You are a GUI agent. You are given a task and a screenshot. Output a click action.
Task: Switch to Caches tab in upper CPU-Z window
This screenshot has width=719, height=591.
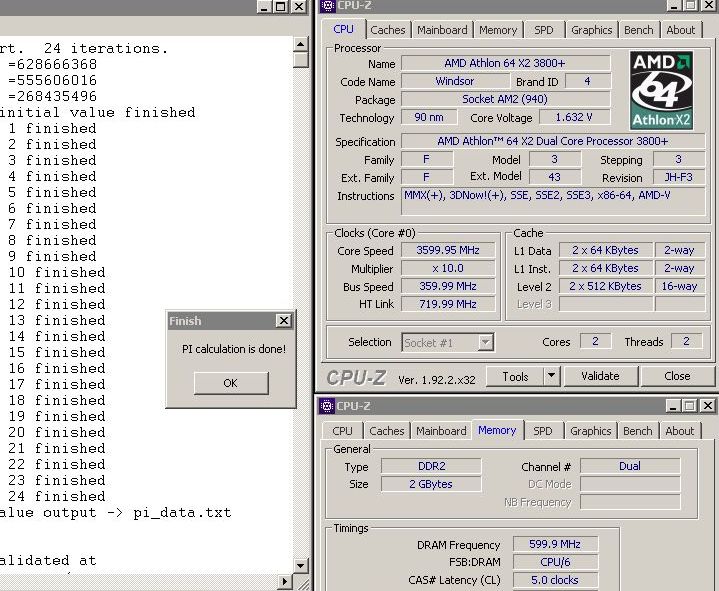[388, 30]
